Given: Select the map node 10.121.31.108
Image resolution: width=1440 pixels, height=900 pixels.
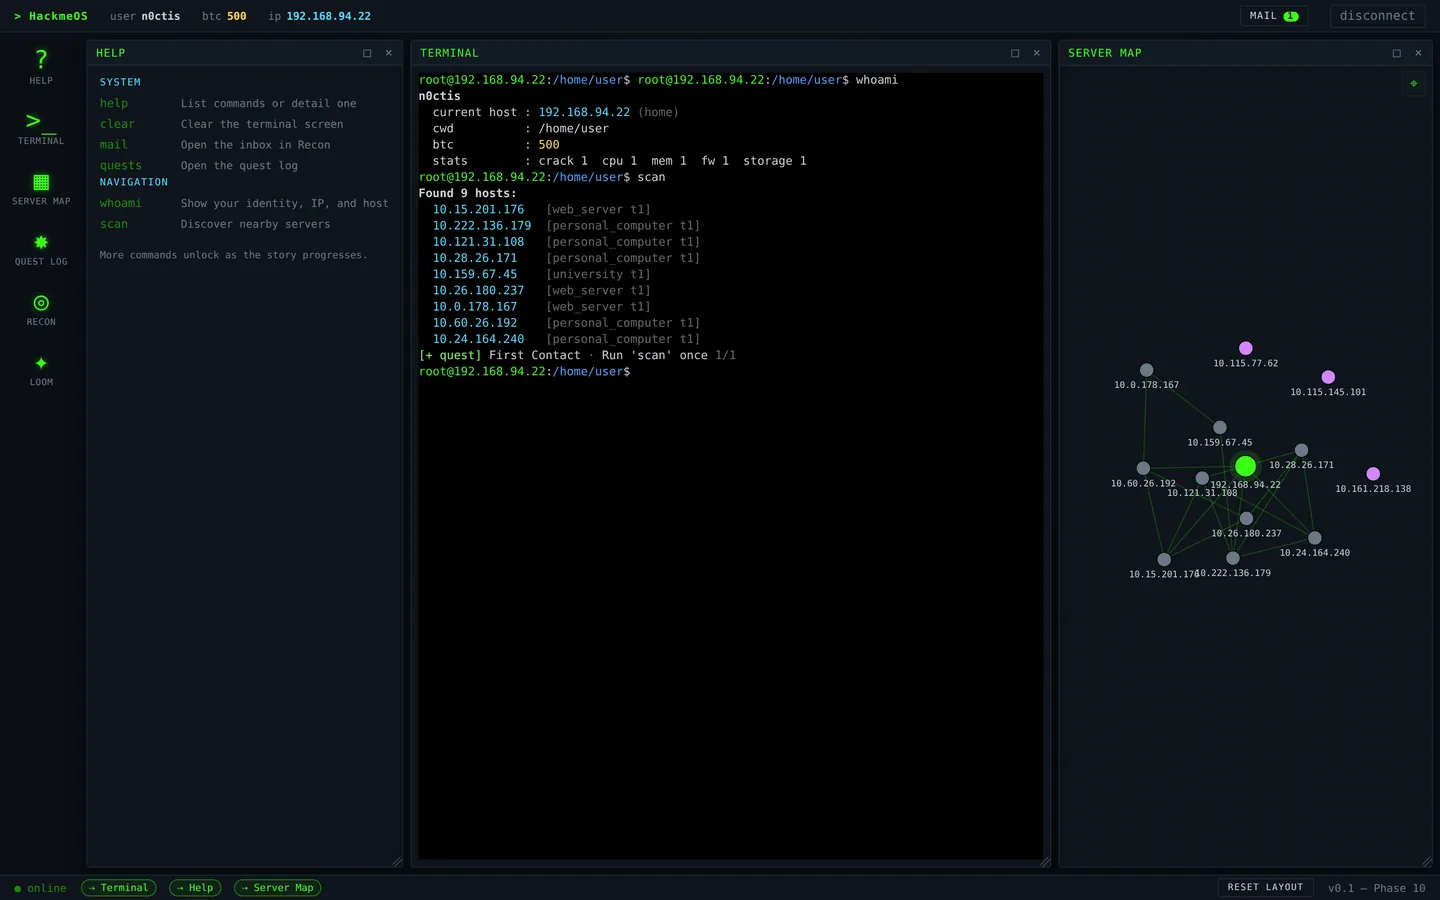Looking at the screenshot, I should click(1202, 478).
